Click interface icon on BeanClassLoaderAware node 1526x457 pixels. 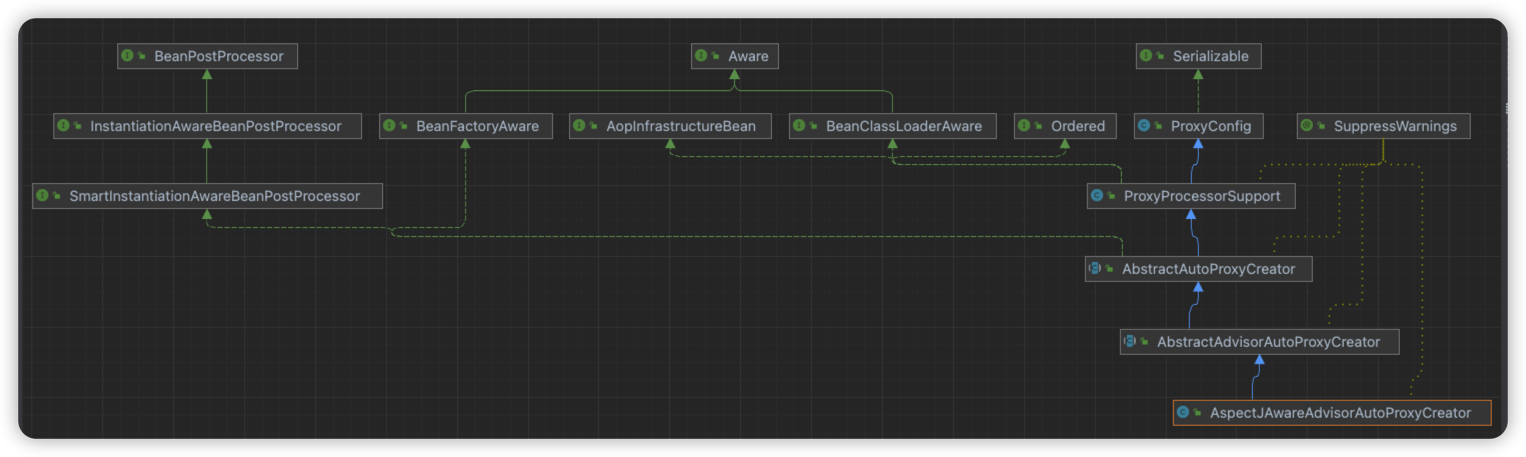tap(798, 127)
